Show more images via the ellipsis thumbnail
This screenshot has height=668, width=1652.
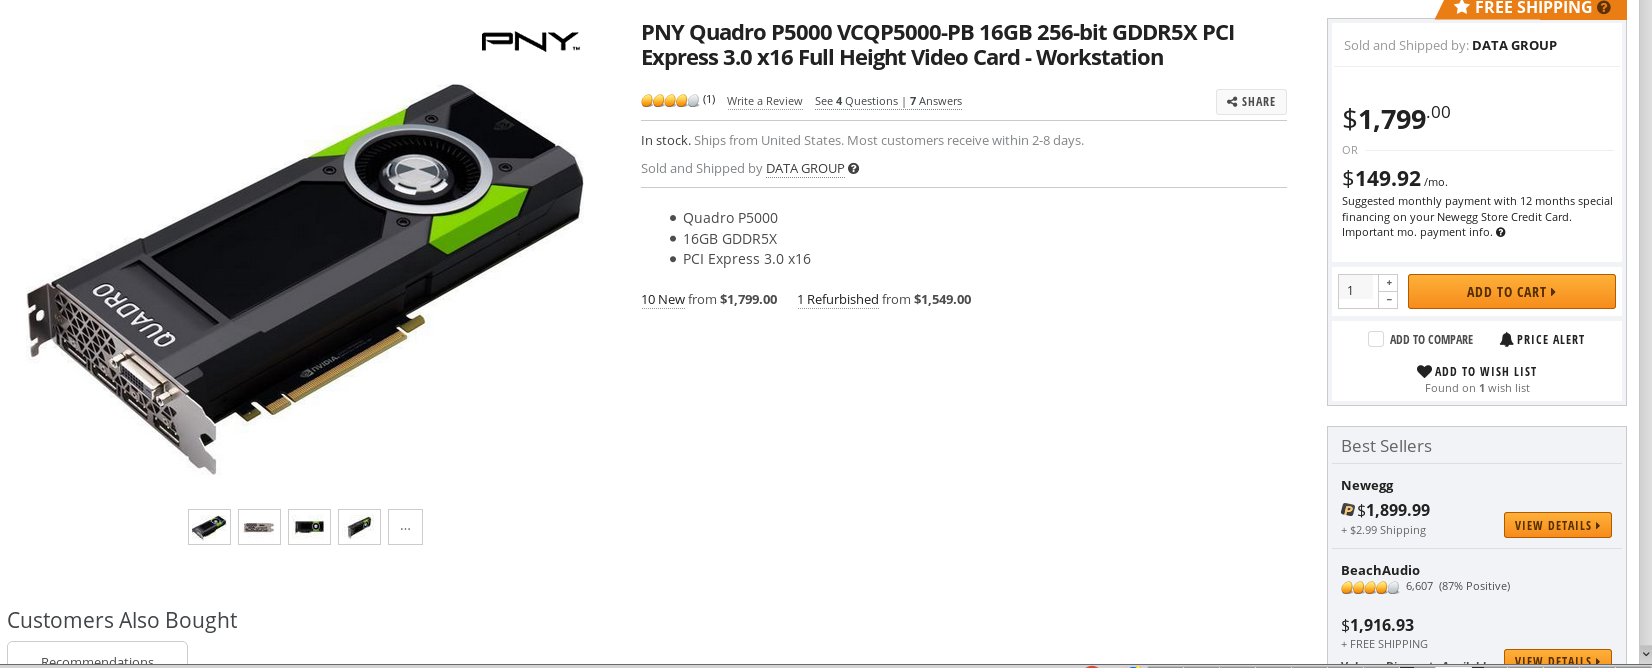pyautogui.click(x=405, y=527)
